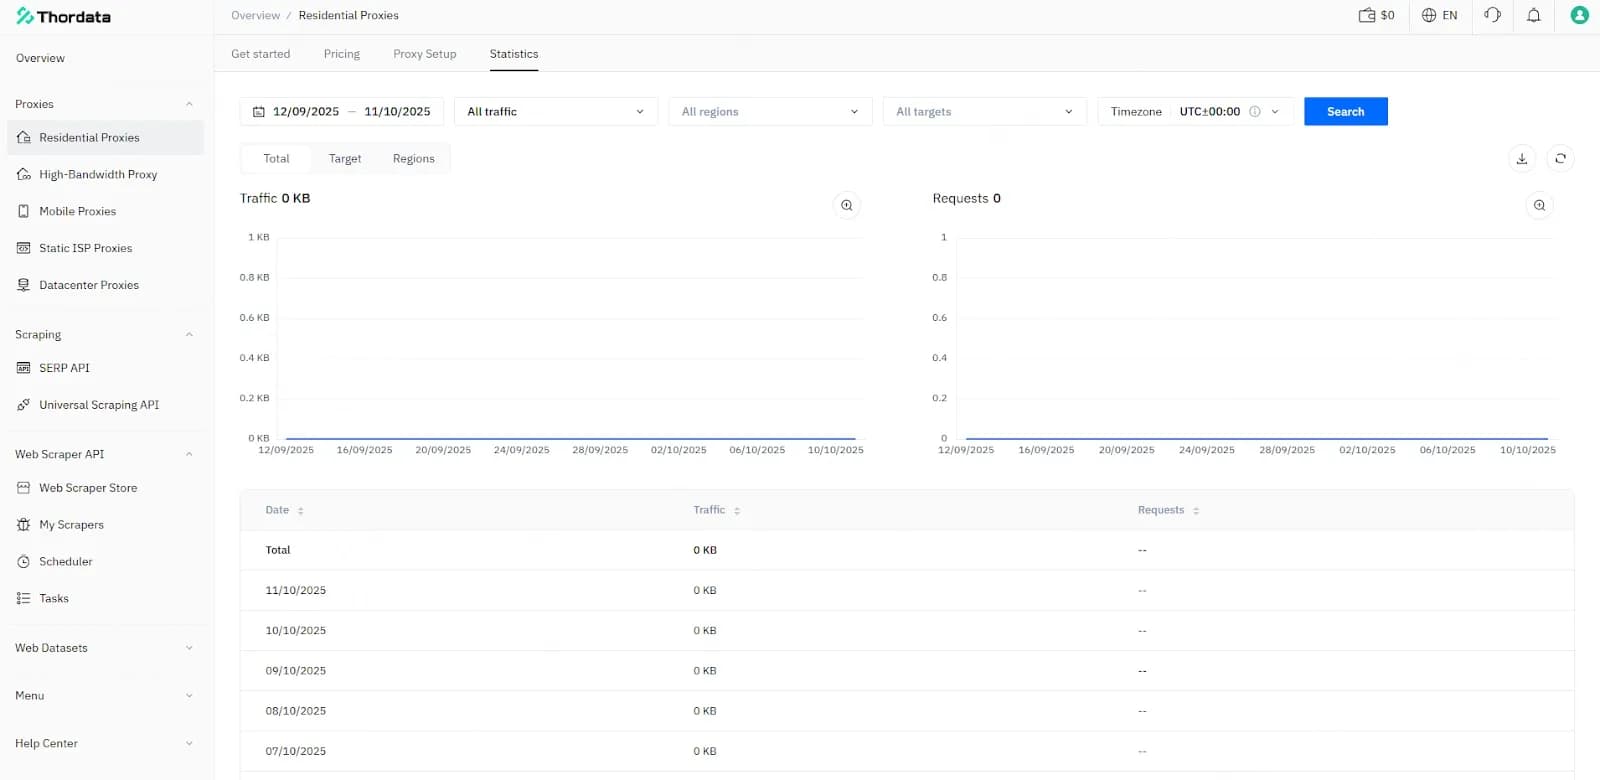Click the refresh statistics icon
The image size is (1600, 780).
[x=1560, y=159]
